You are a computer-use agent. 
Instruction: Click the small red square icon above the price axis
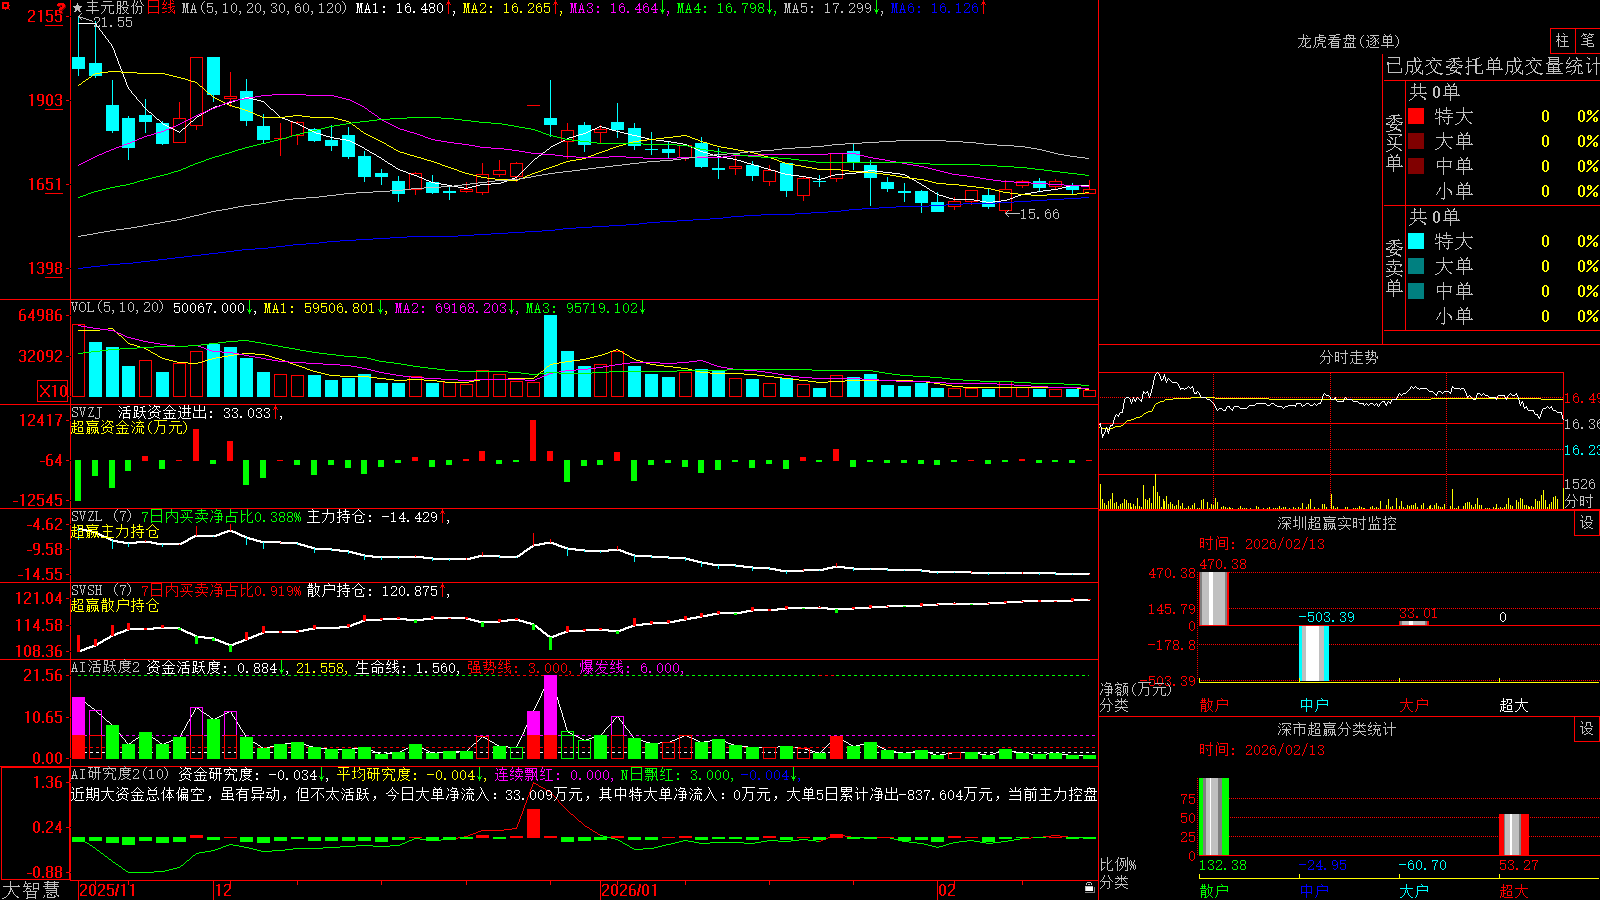5,5
